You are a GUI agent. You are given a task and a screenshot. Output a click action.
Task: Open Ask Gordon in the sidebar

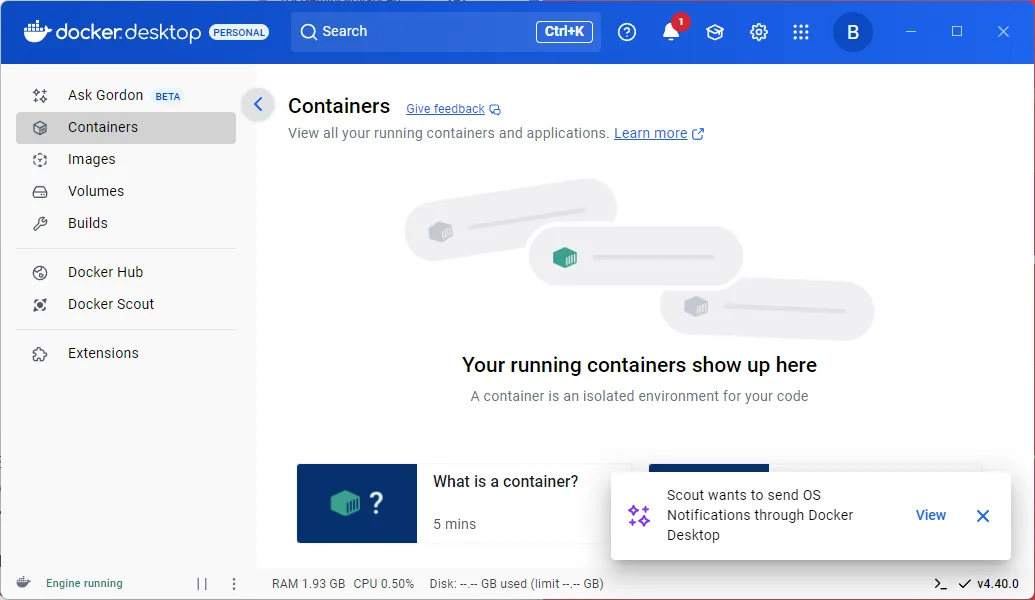pos(125,95)
